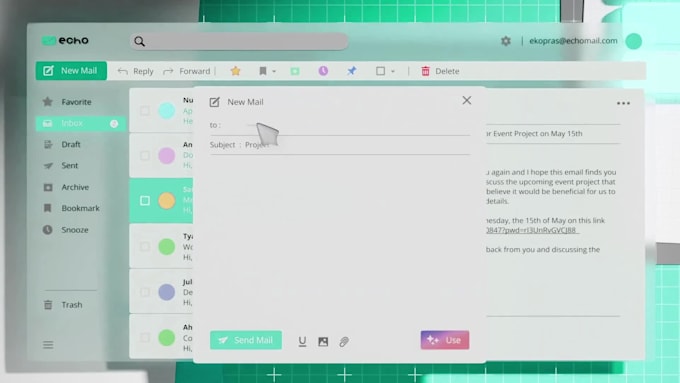Click the Subject field
This screenshot has width=680, height=383.
(340, 145)
